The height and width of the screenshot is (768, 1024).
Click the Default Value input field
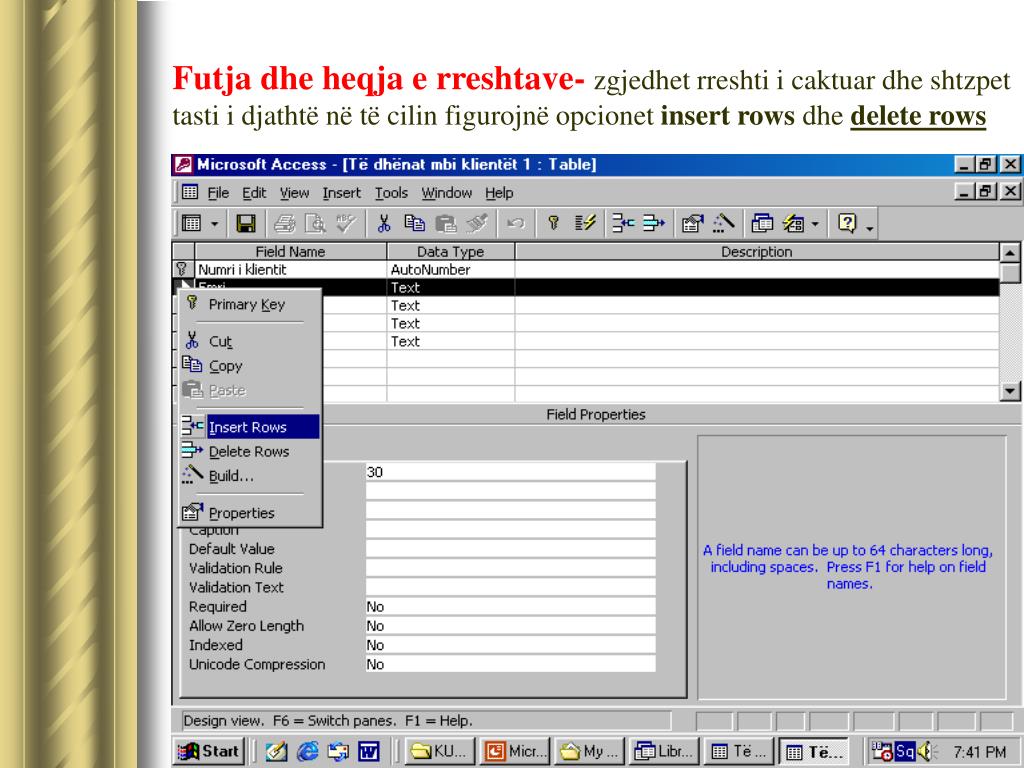[x=510, y=549]
